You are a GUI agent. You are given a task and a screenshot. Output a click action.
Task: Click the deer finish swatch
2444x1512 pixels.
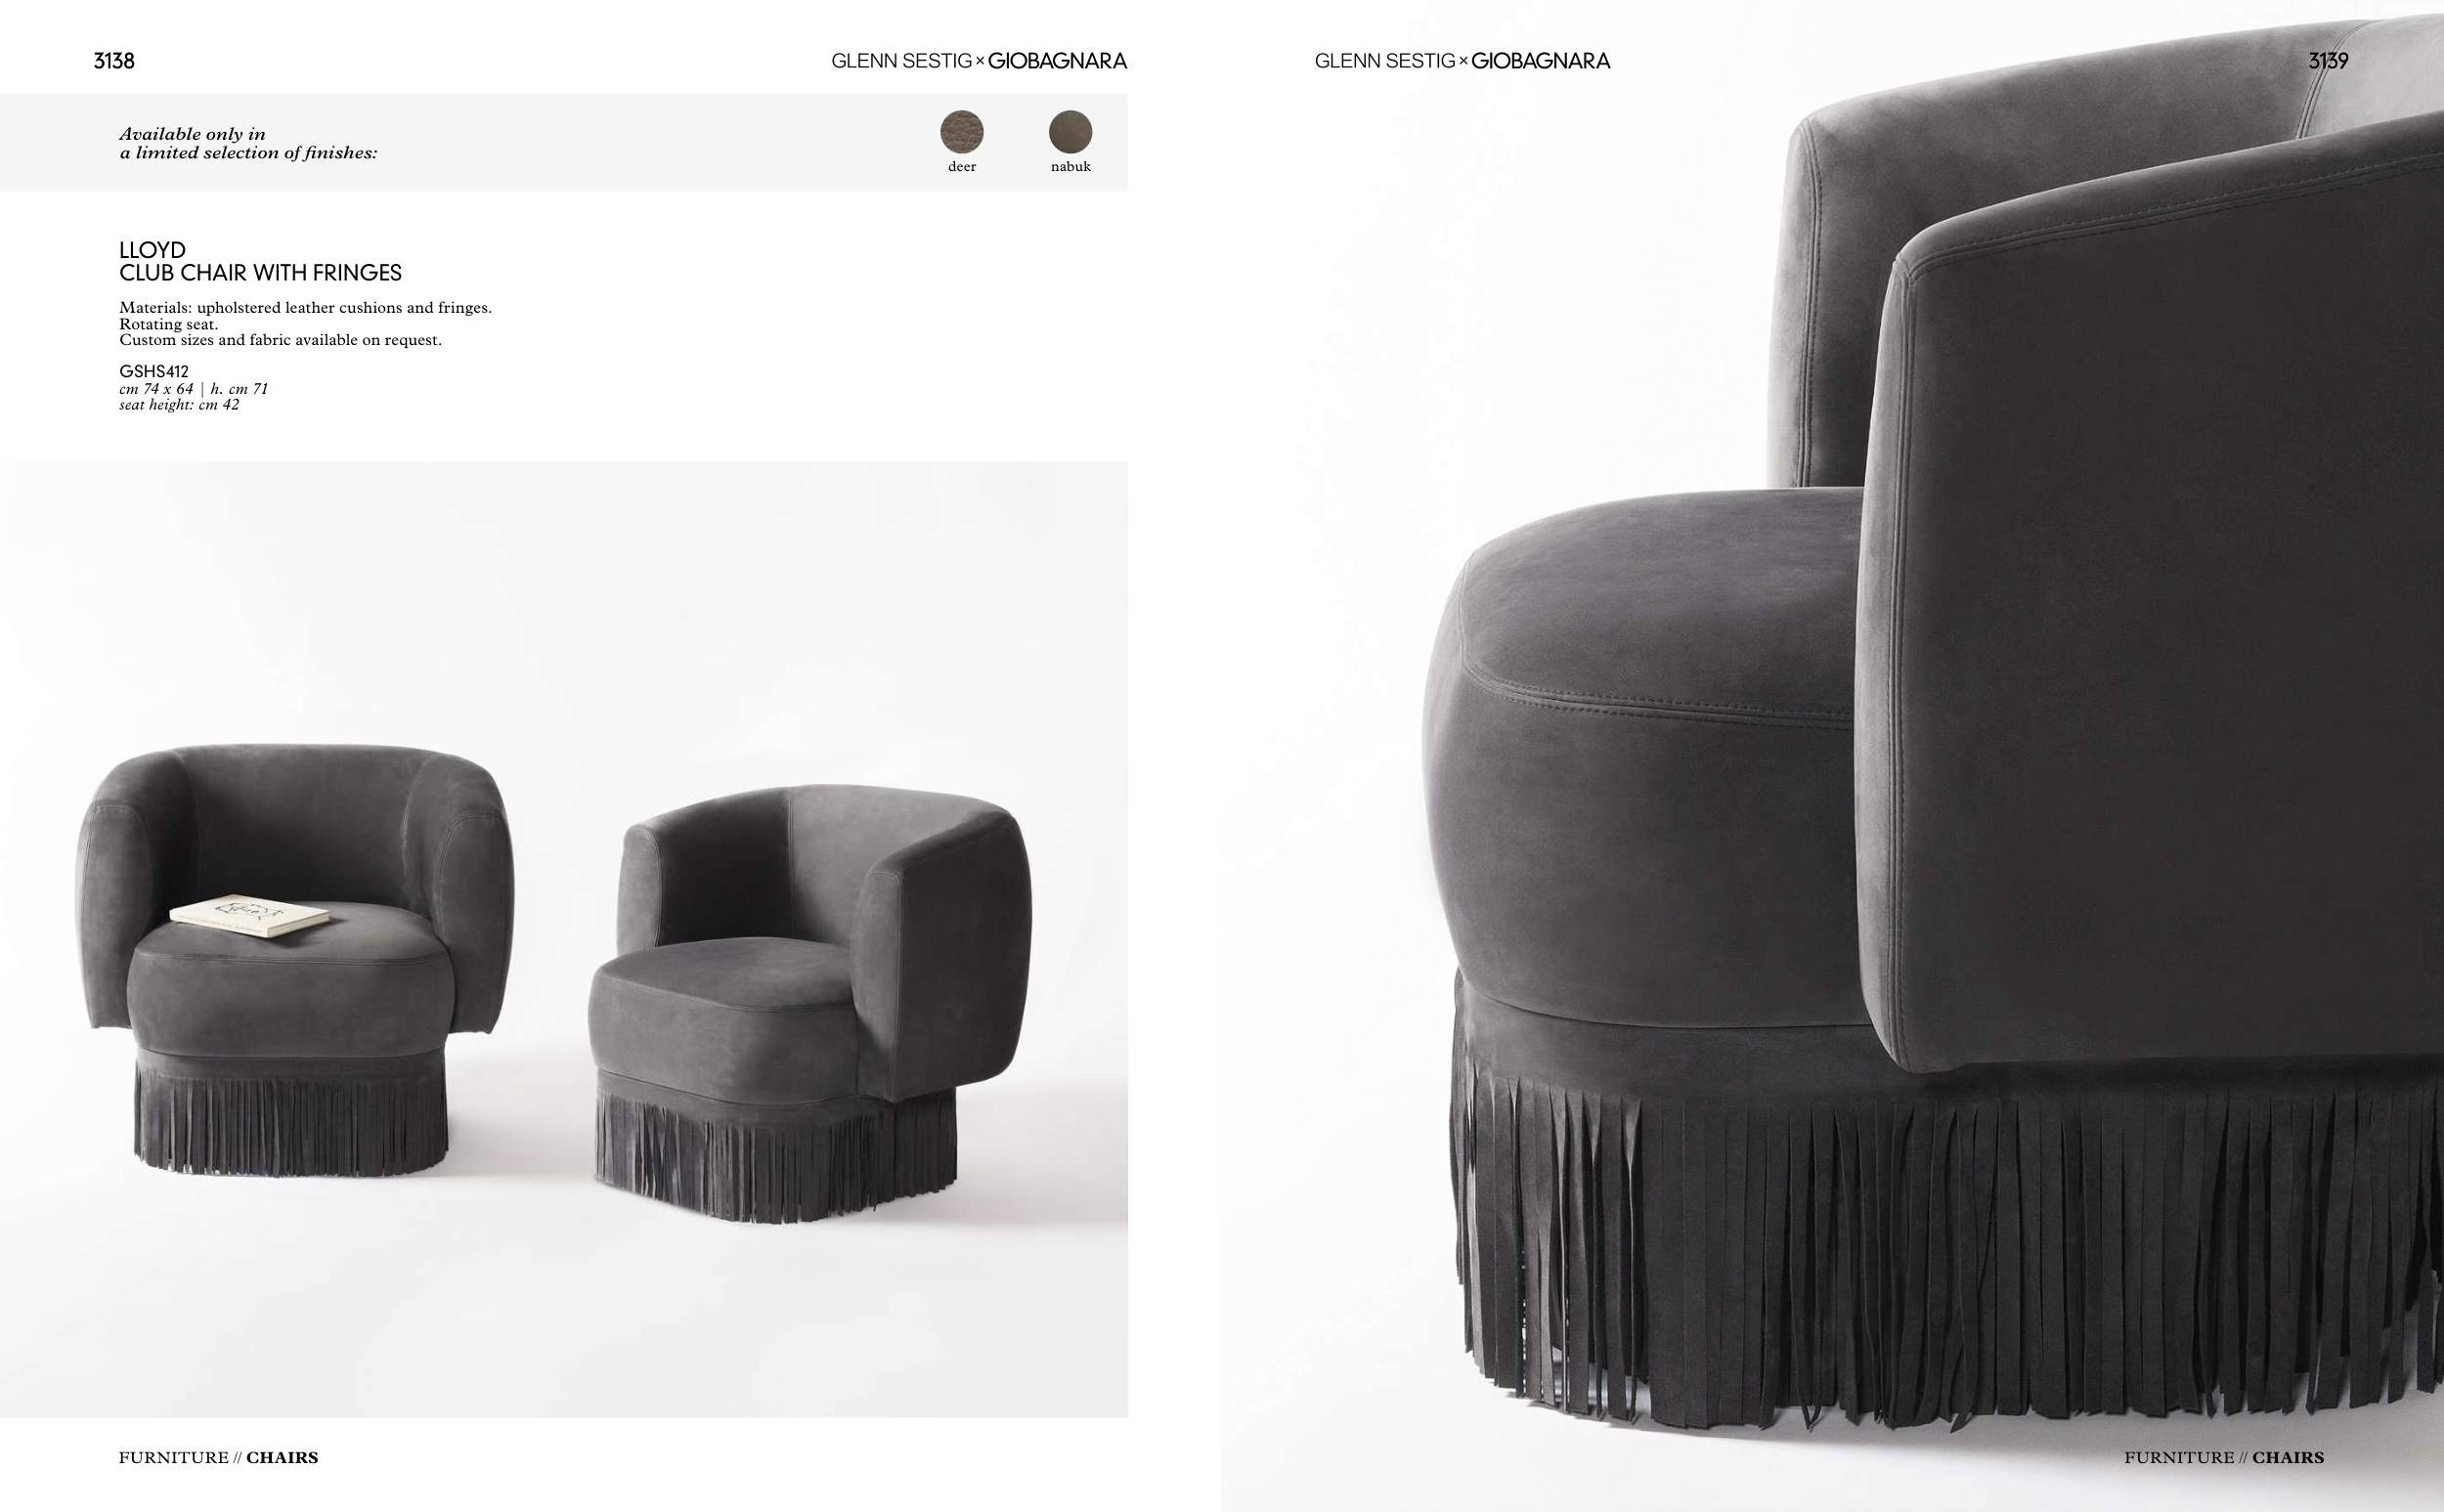pyautogui.click(x=962, y=132)
